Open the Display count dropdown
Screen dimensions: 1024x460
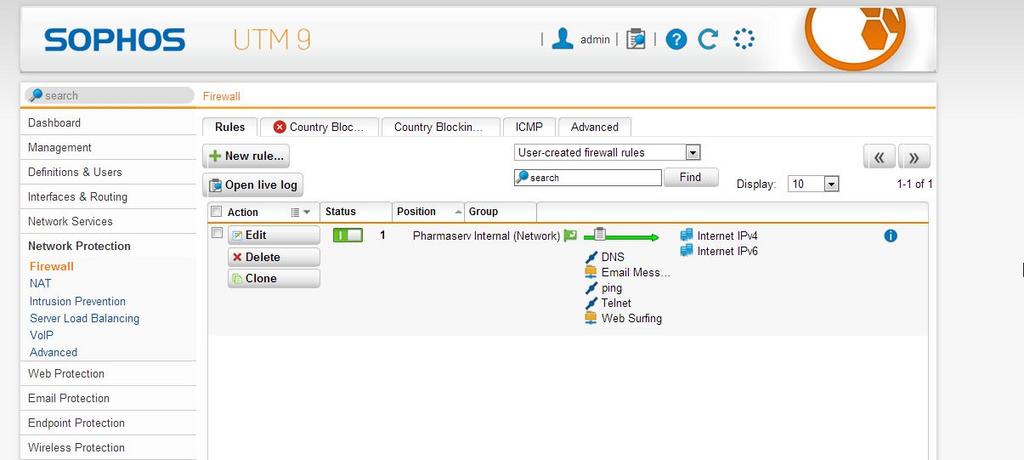click(x=813, y=184)
